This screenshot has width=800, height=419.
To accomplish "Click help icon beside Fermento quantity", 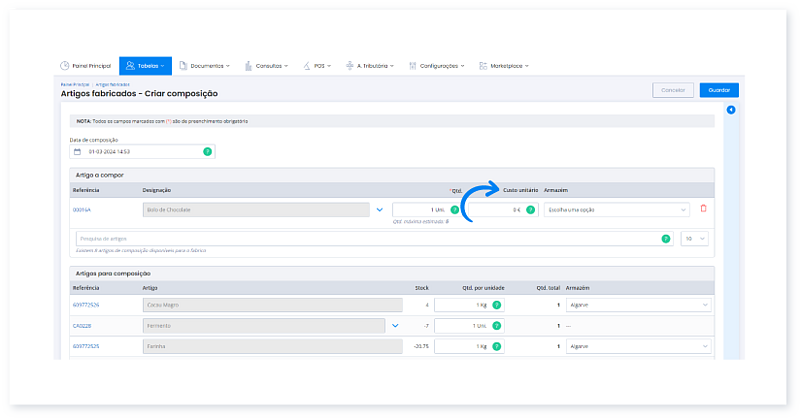I will pos(497,325).
